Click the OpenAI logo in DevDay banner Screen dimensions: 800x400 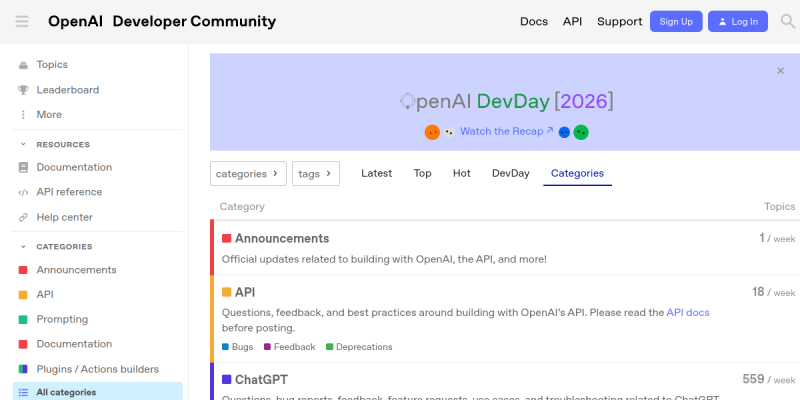click(x=408, y=102)
